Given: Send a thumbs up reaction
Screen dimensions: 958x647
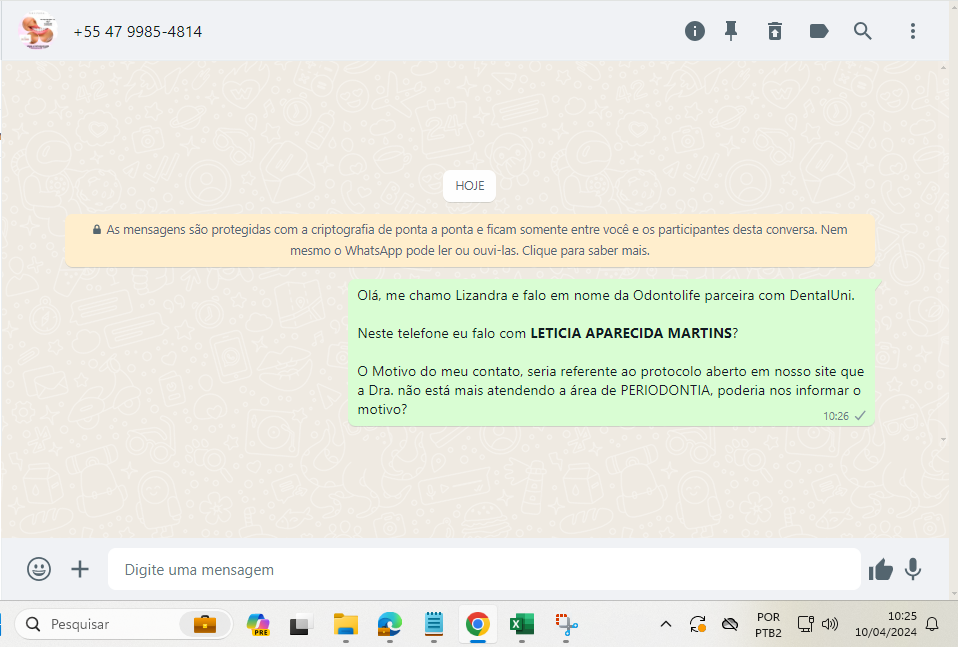Looking at the screenshot, I should 881,569.
